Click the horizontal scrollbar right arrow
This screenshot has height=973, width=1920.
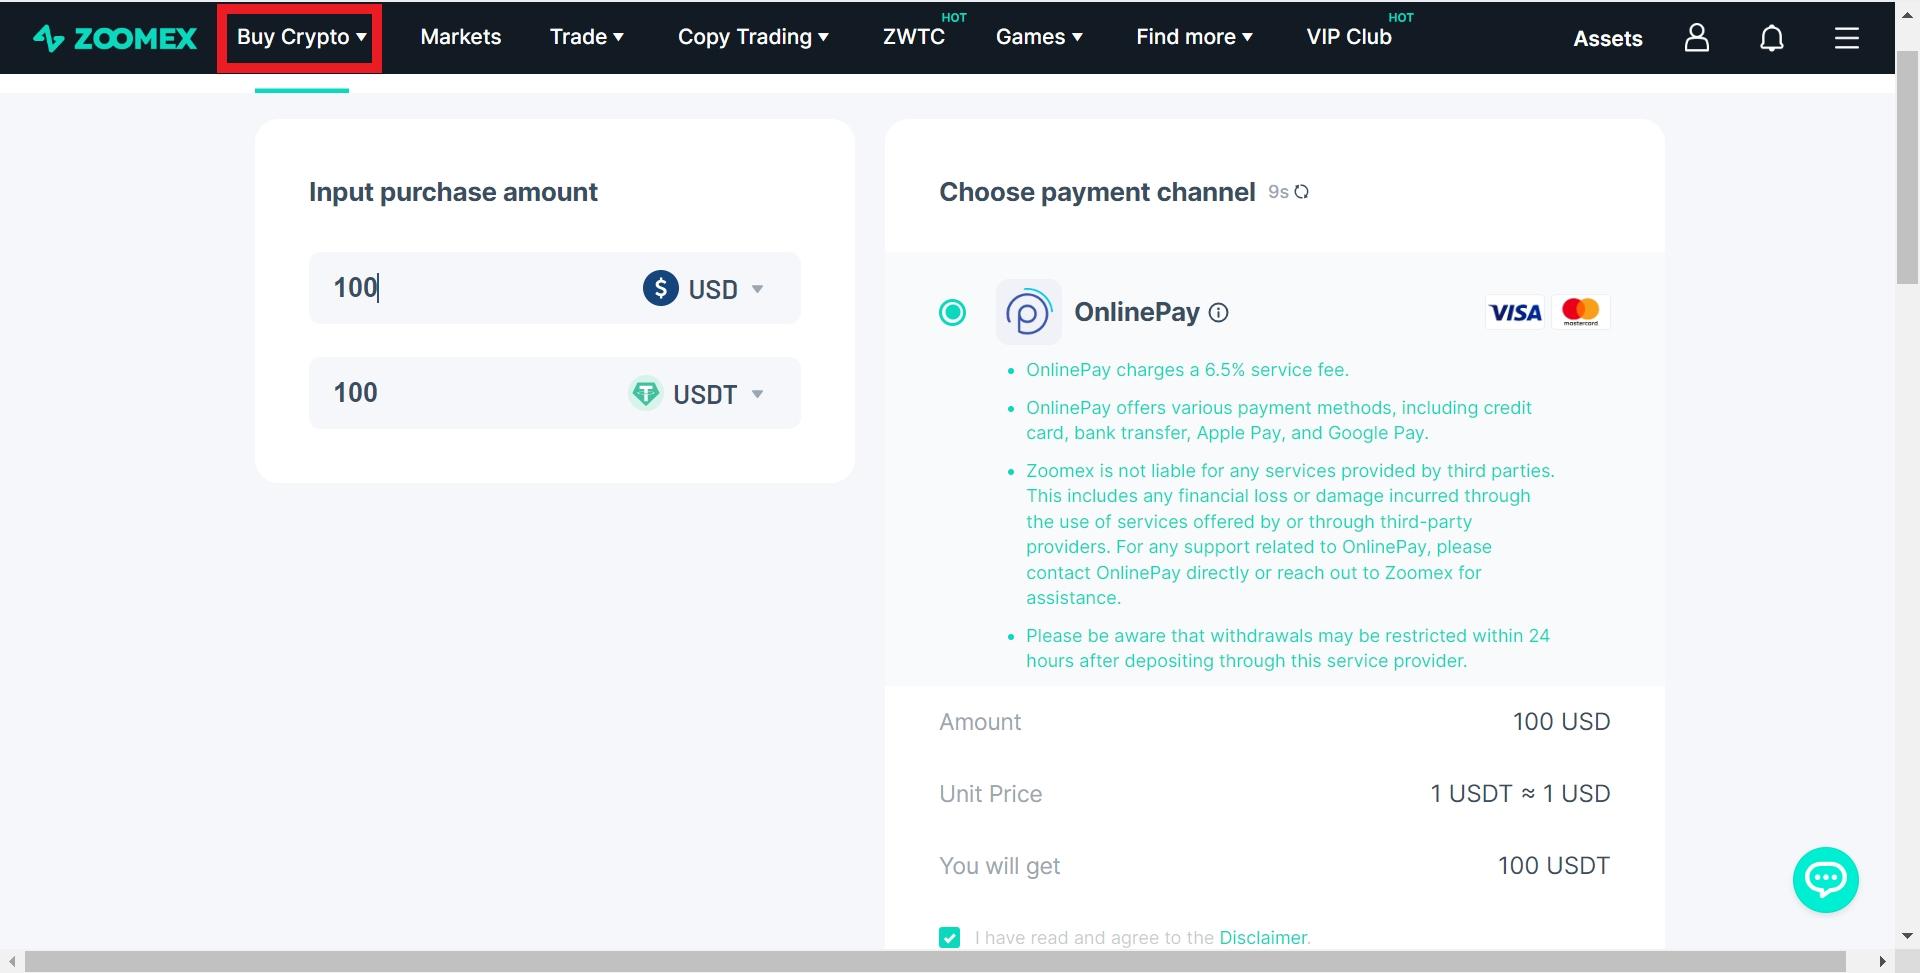click(x=1882, y=962)
